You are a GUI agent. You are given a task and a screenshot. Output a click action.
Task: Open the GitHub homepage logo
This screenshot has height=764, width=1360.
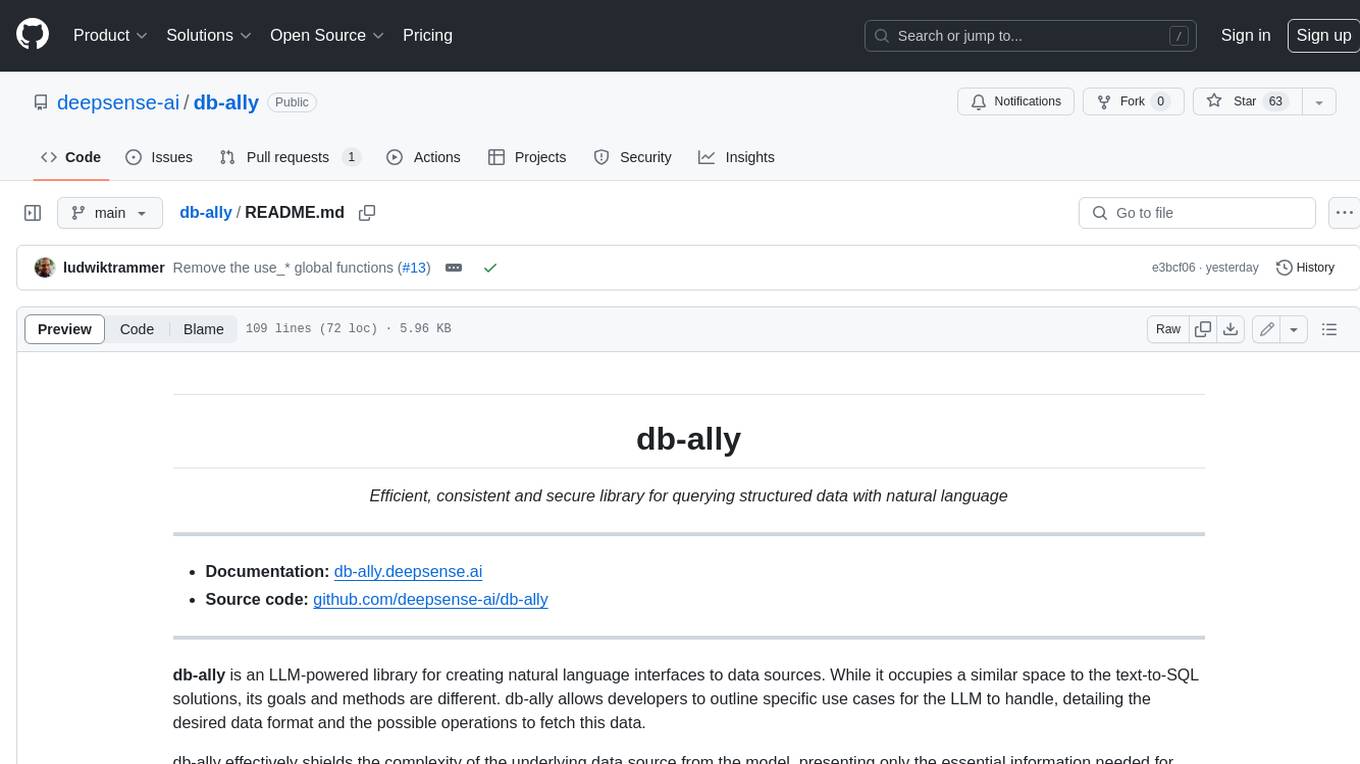32,35
